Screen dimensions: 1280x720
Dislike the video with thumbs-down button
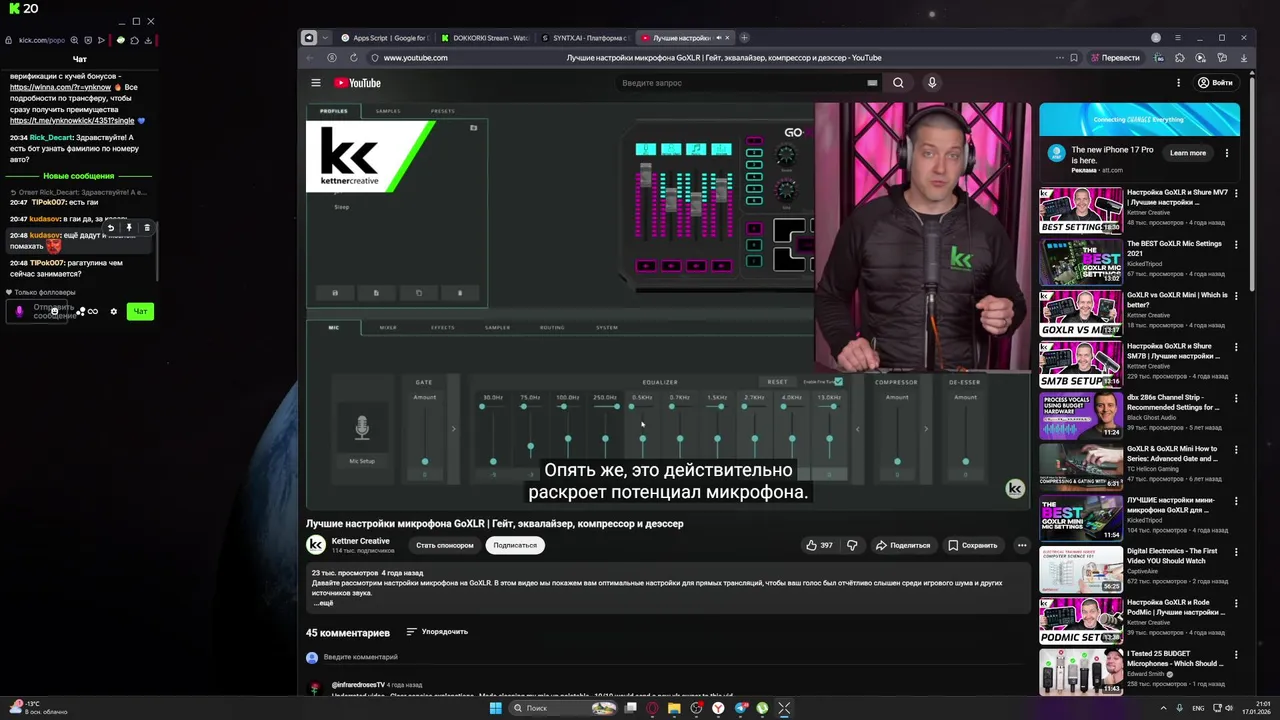tap(852, 545)
